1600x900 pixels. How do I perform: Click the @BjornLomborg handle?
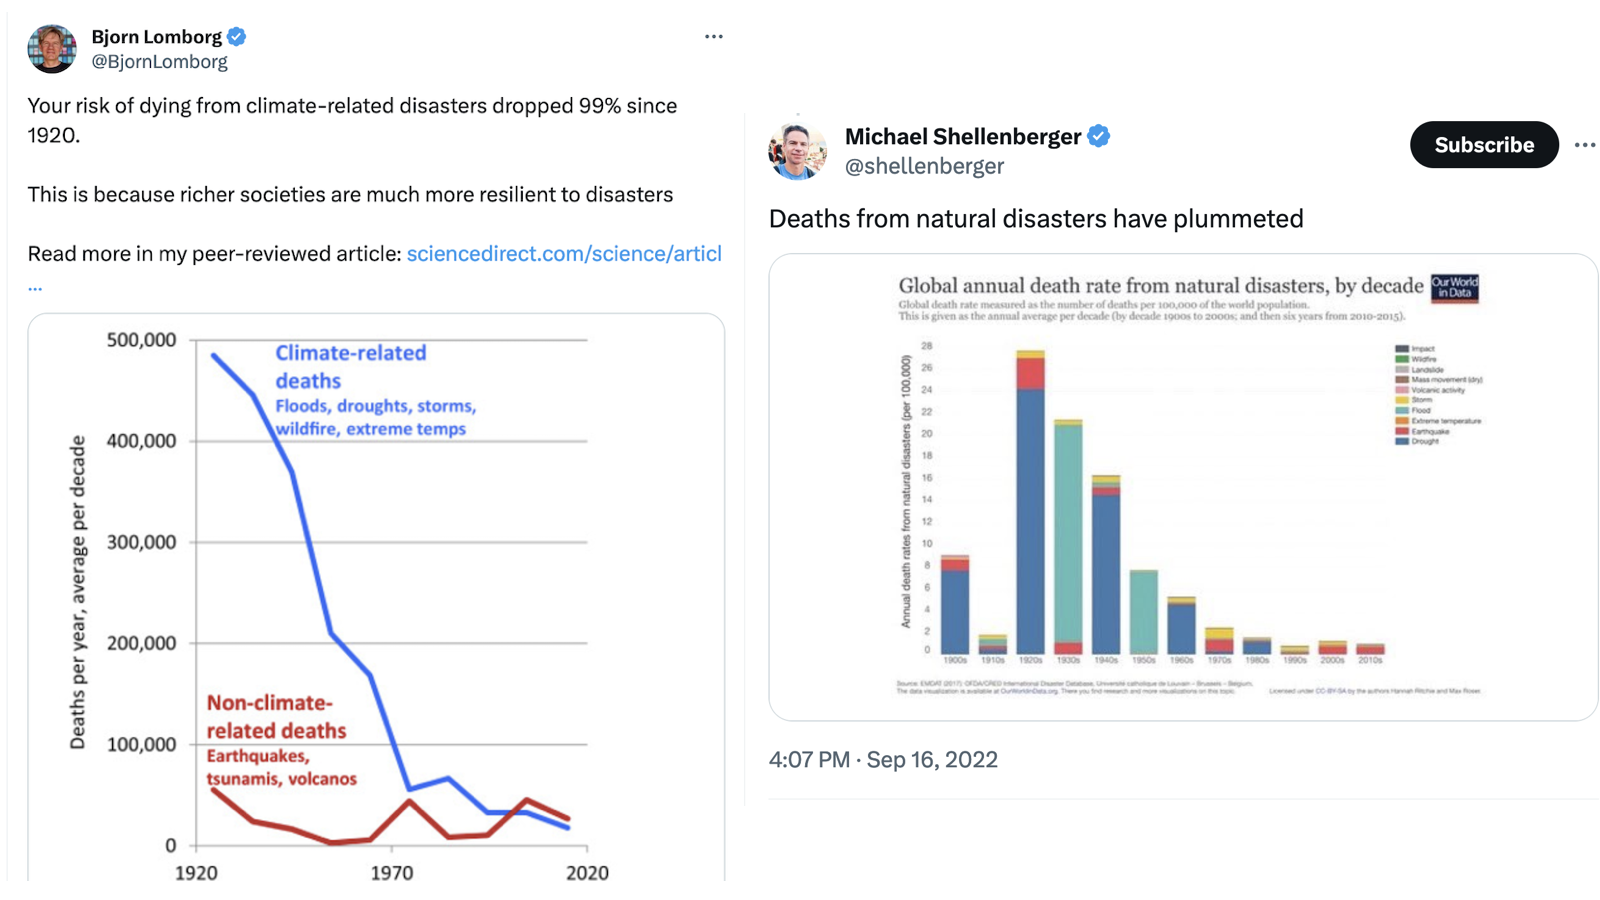[x=160, y=62]
